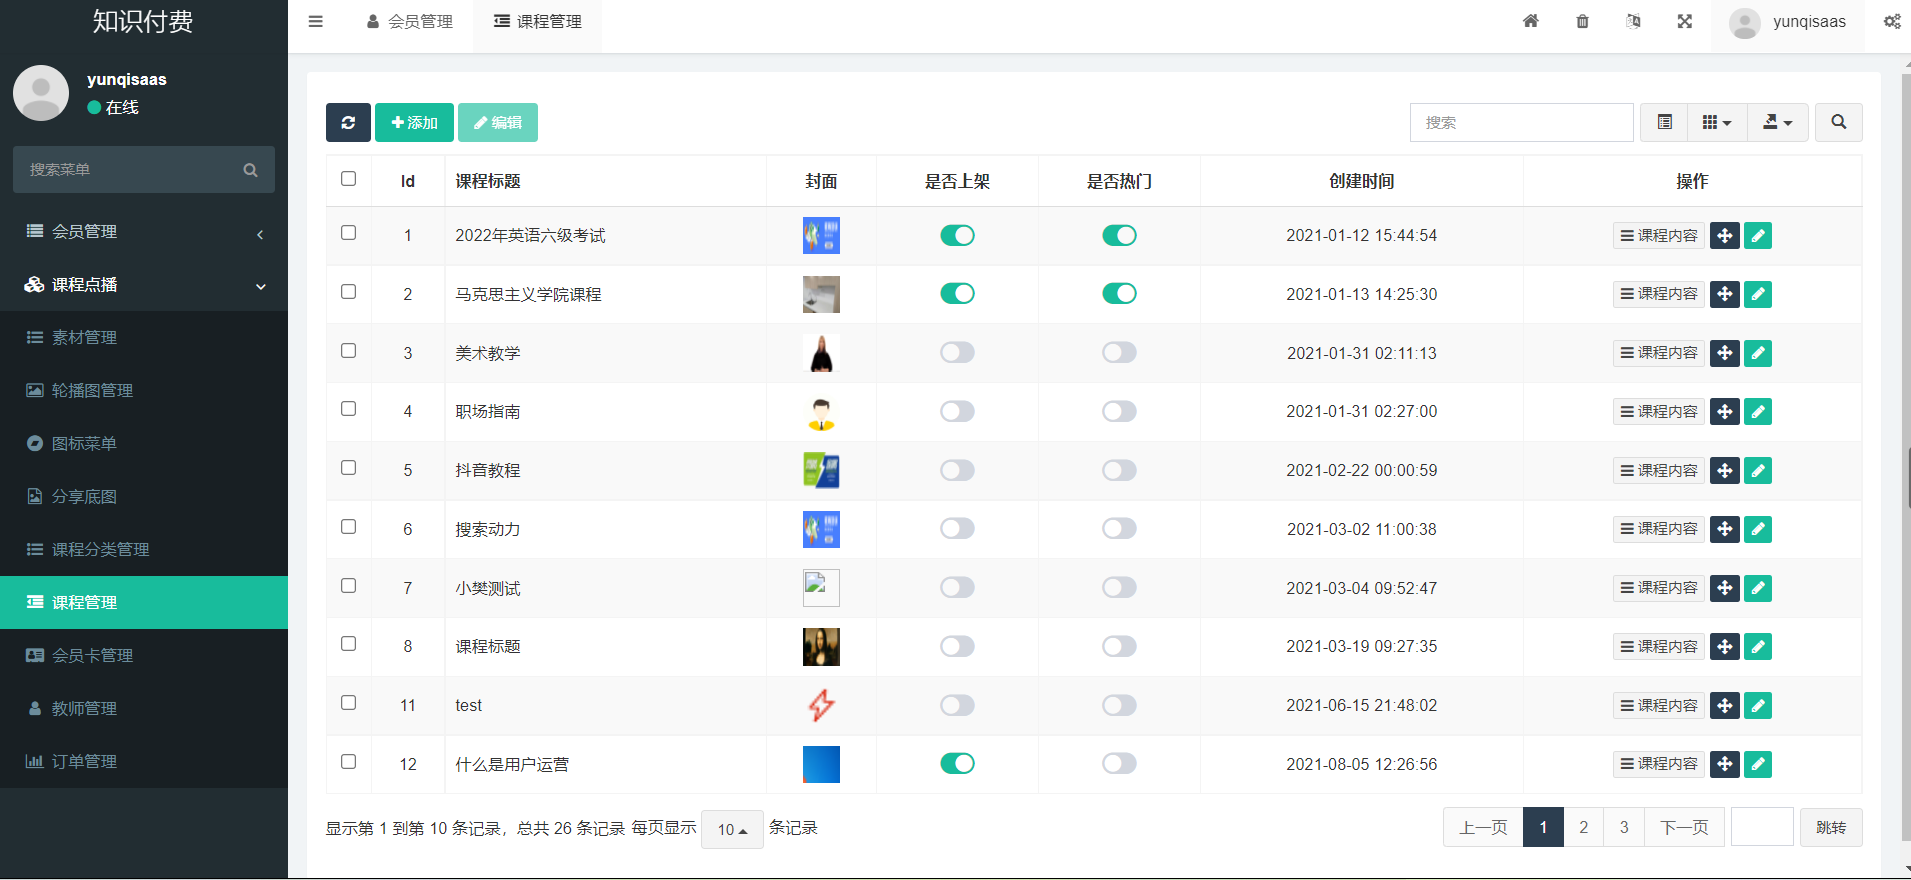
Task: Open 分享底图 in the sidebar
Action: [144, 497]
